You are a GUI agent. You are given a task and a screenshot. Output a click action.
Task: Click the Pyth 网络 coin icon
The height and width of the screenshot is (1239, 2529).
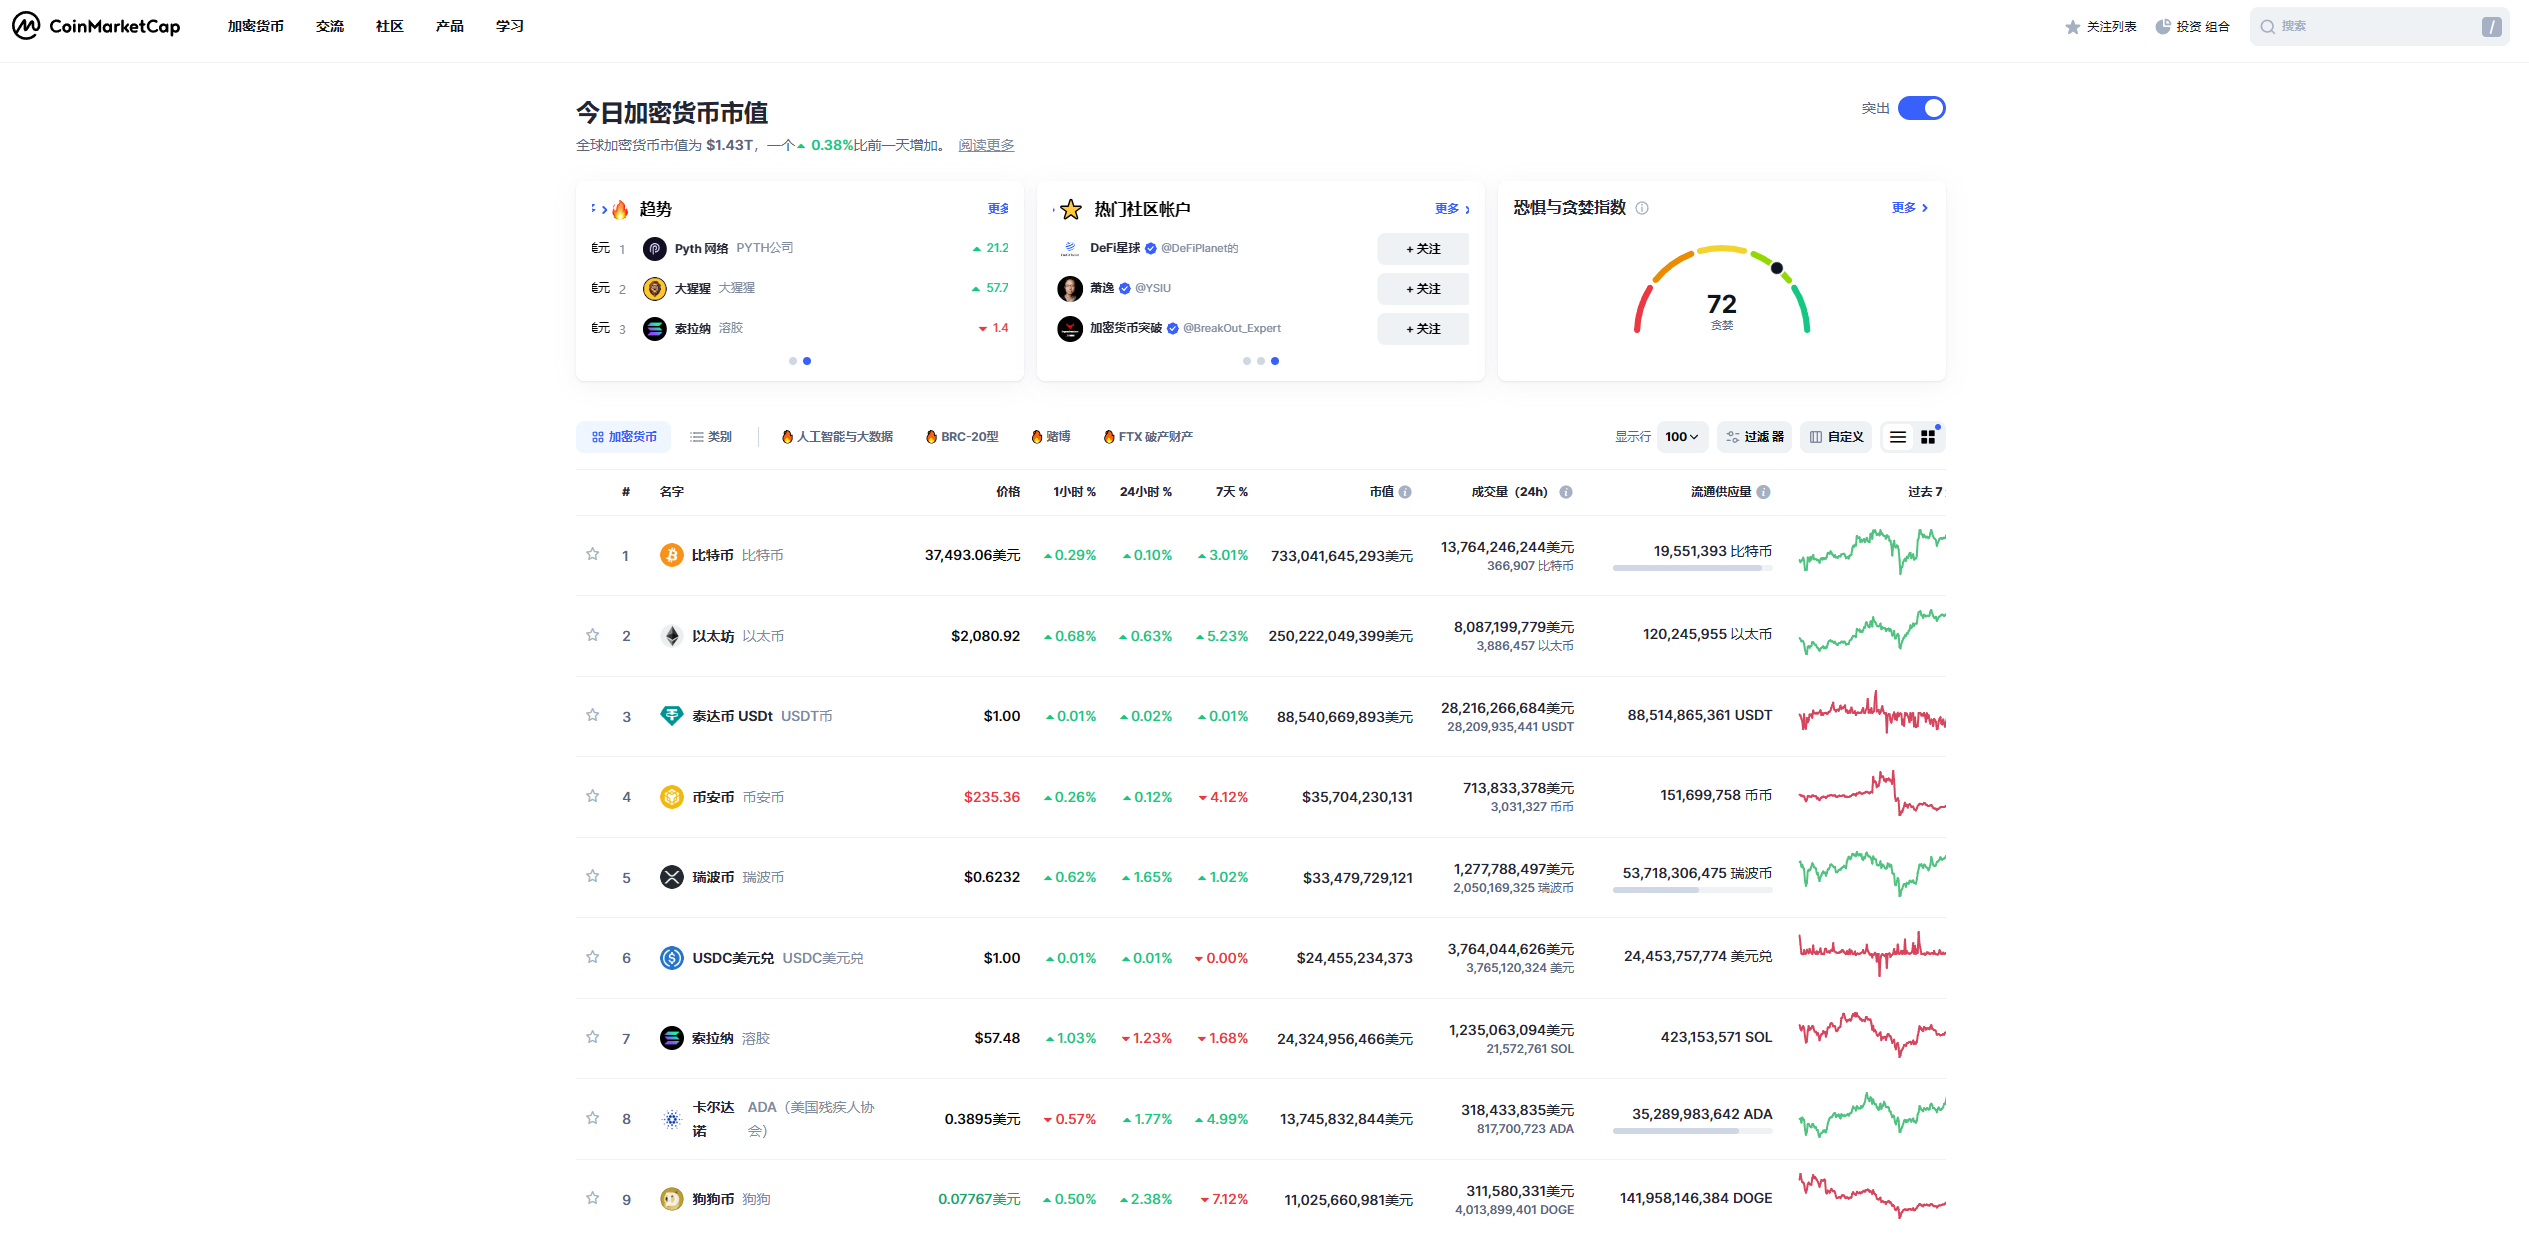(x=655, y=248)
